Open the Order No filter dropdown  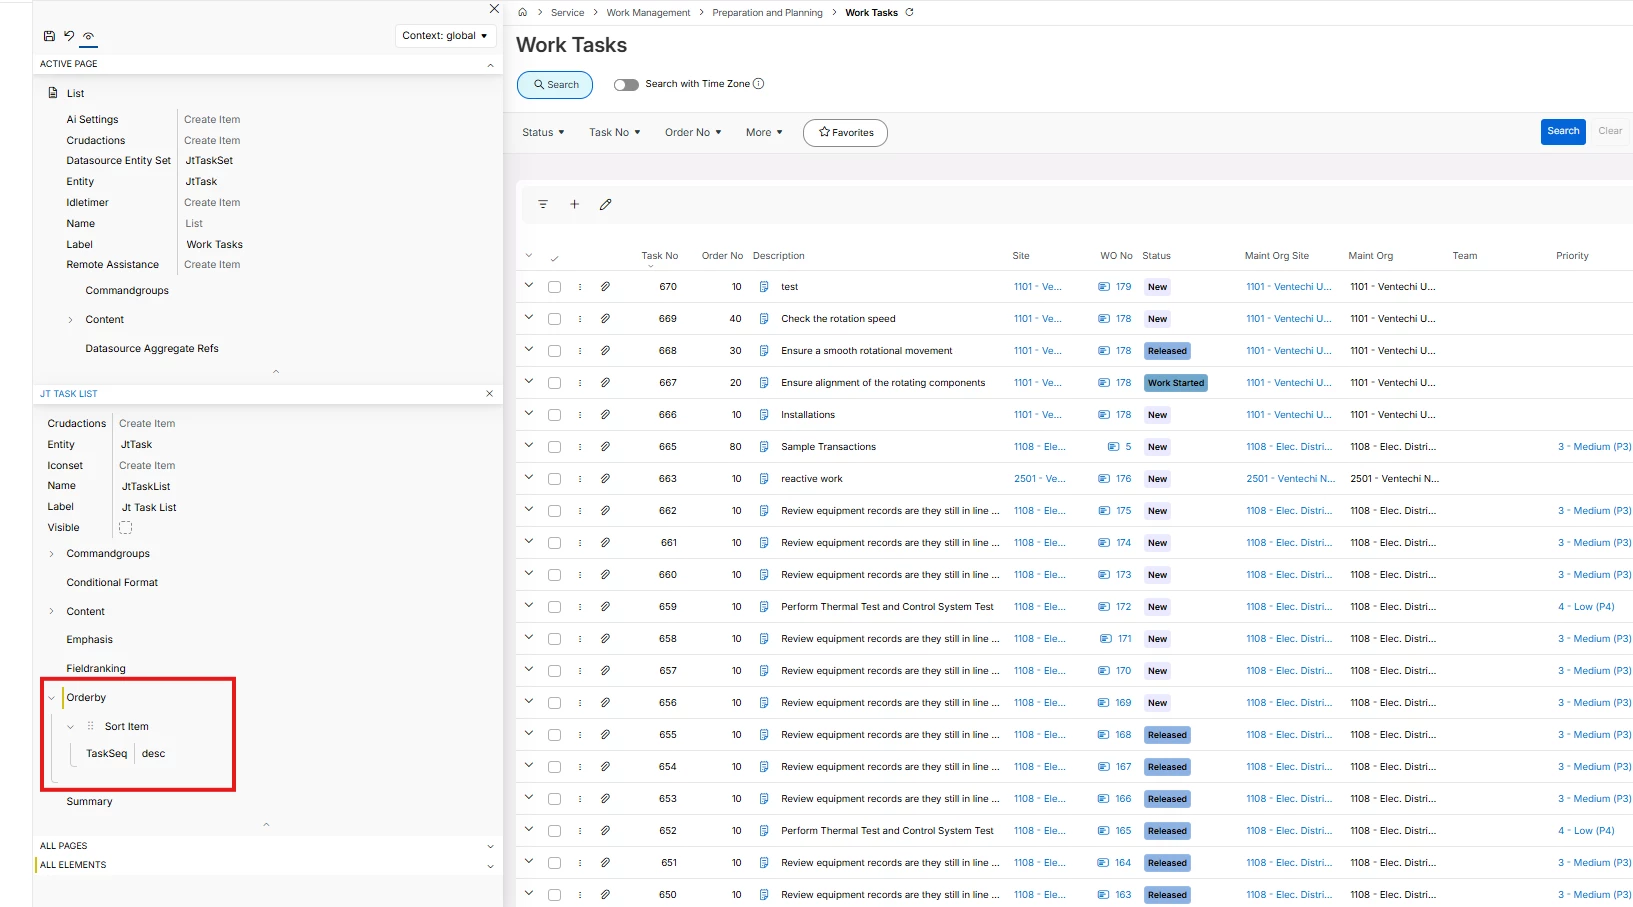(693, 132)
